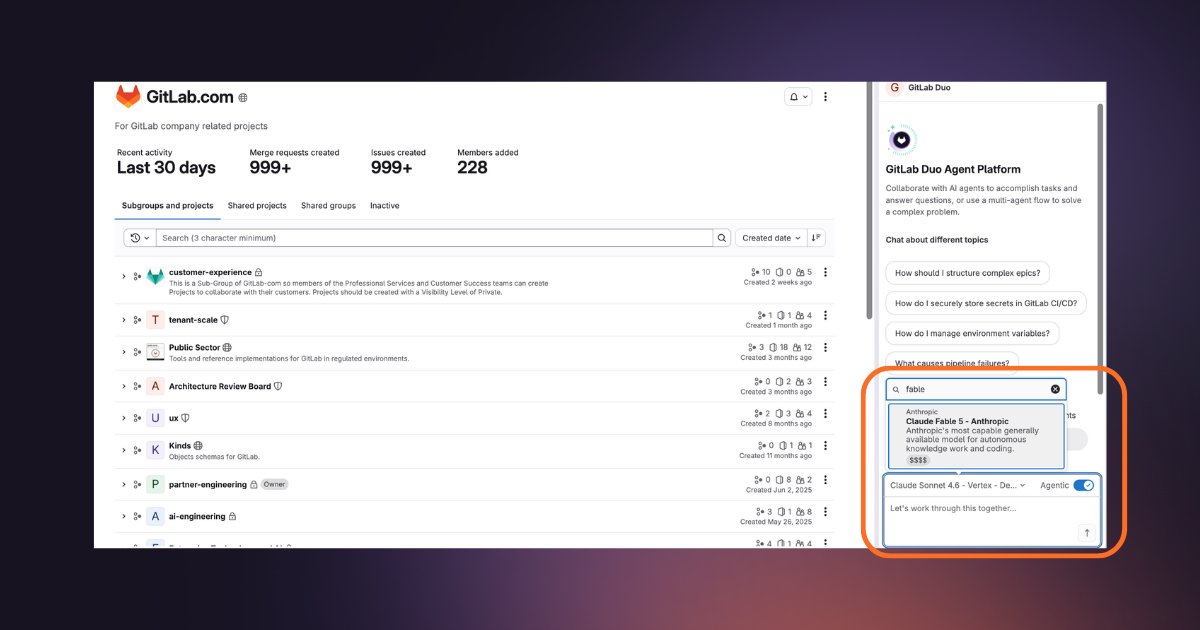Open the customer-experience group link
The height and width of the screenshot is (630, 1200).
point(210,272)
